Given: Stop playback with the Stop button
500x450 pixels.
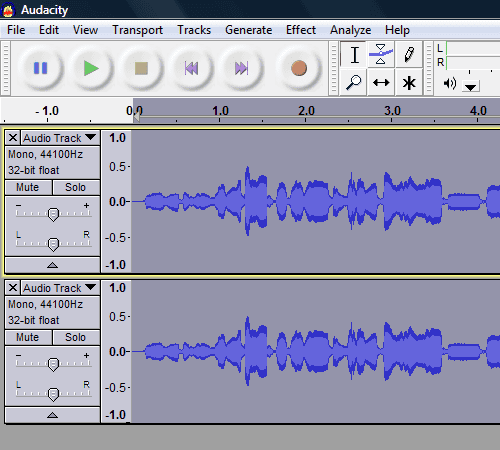Looking at the screenshot, I should click(141, 68).
